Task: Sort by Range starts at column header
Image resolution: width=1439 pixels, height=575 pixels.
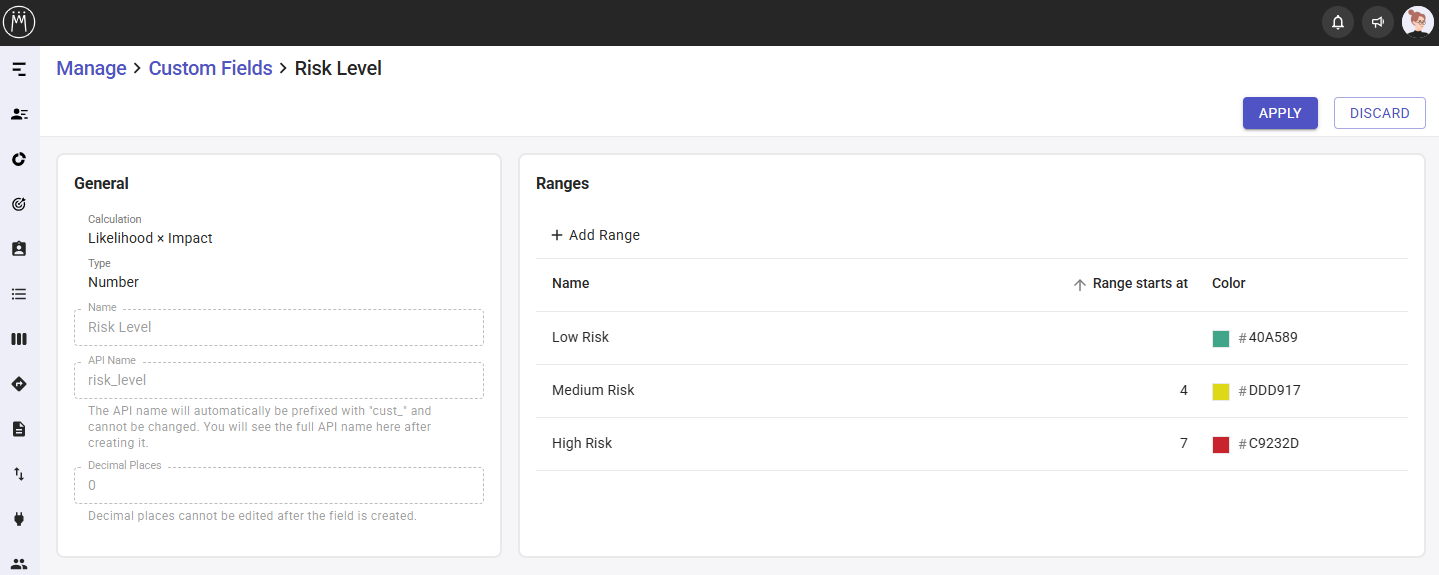Action: (1139, 284)
